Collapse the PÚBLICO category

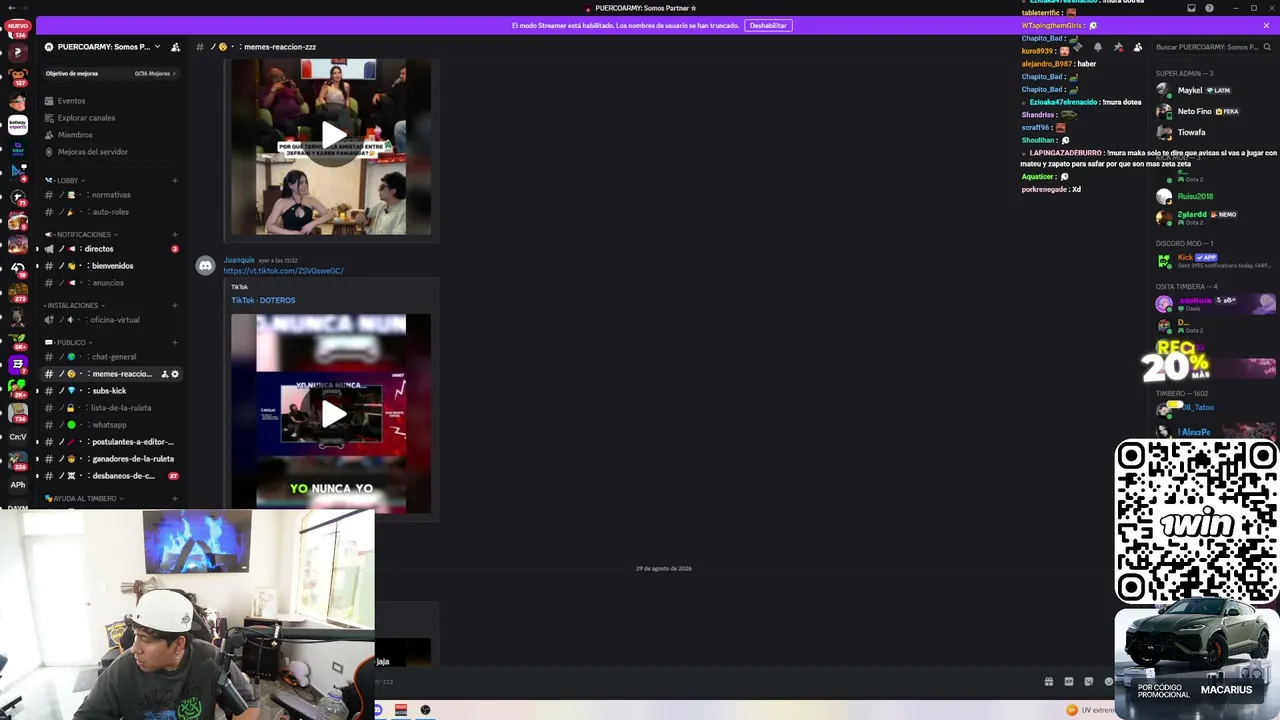tap(70, 343)
